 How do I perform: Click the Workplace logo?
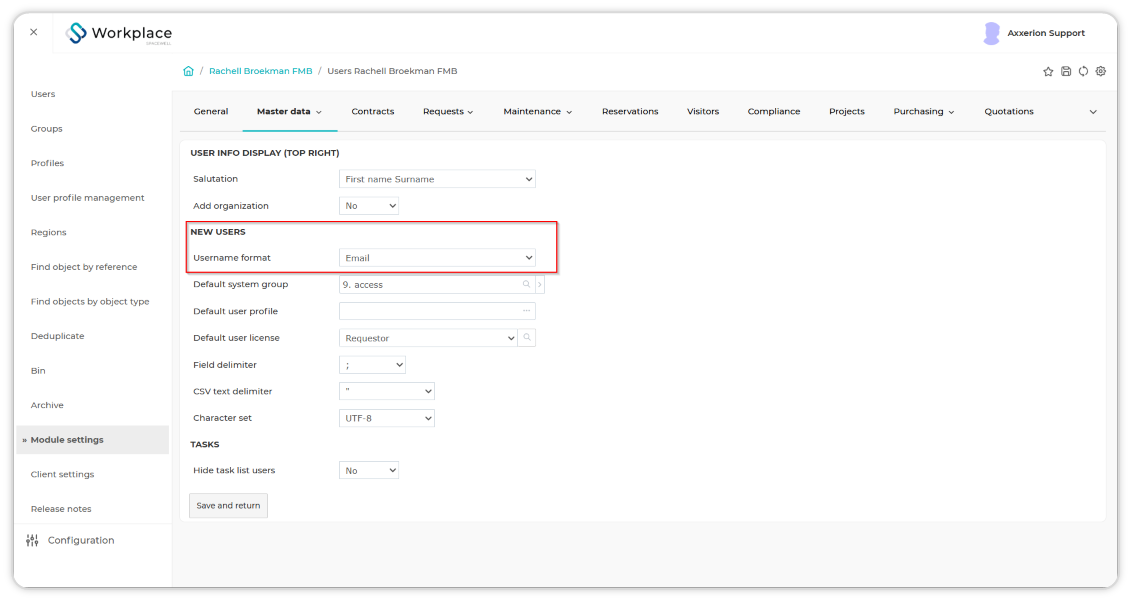coord(119,33)
